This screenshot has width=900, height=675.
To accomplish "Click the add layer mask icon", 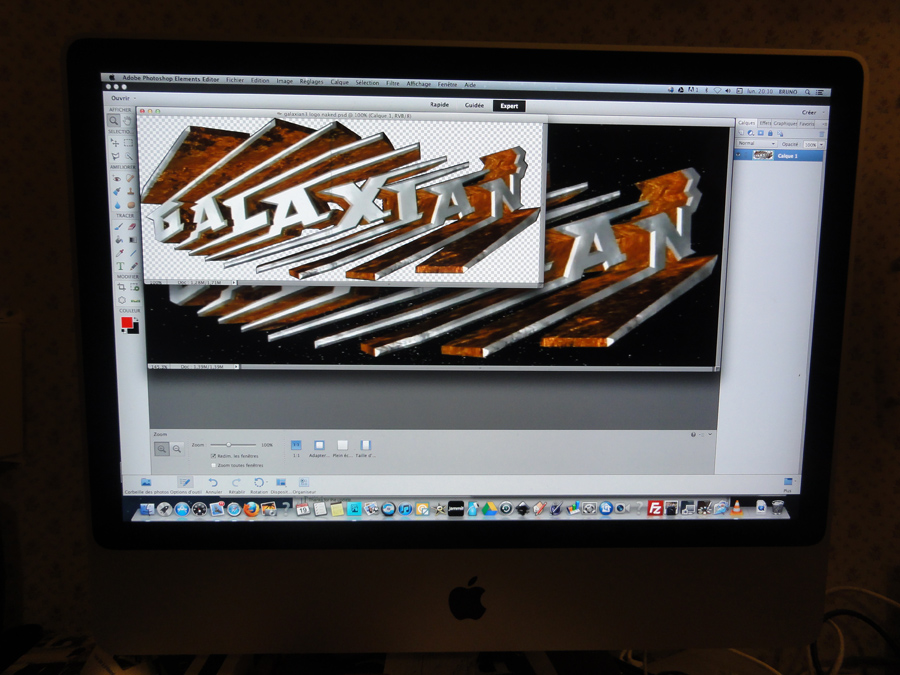I will pos(761,133).
